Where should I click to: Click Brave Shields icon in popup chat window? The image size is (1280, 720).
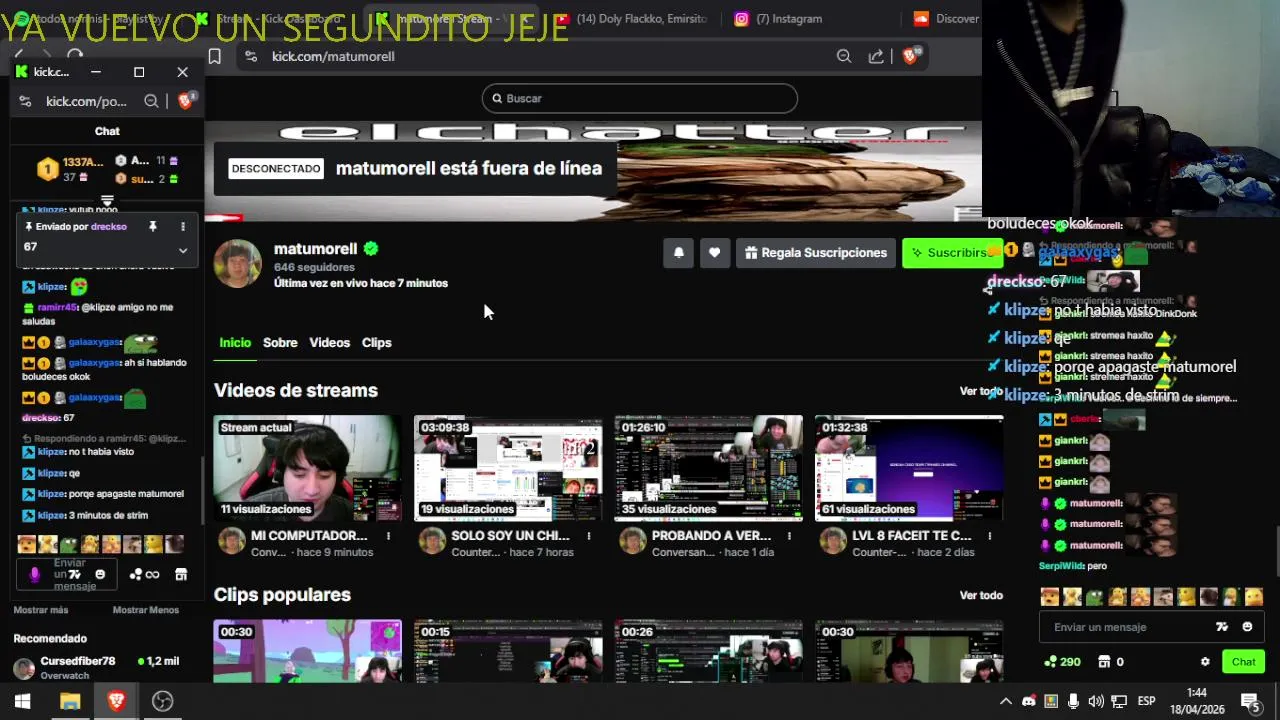185,101
